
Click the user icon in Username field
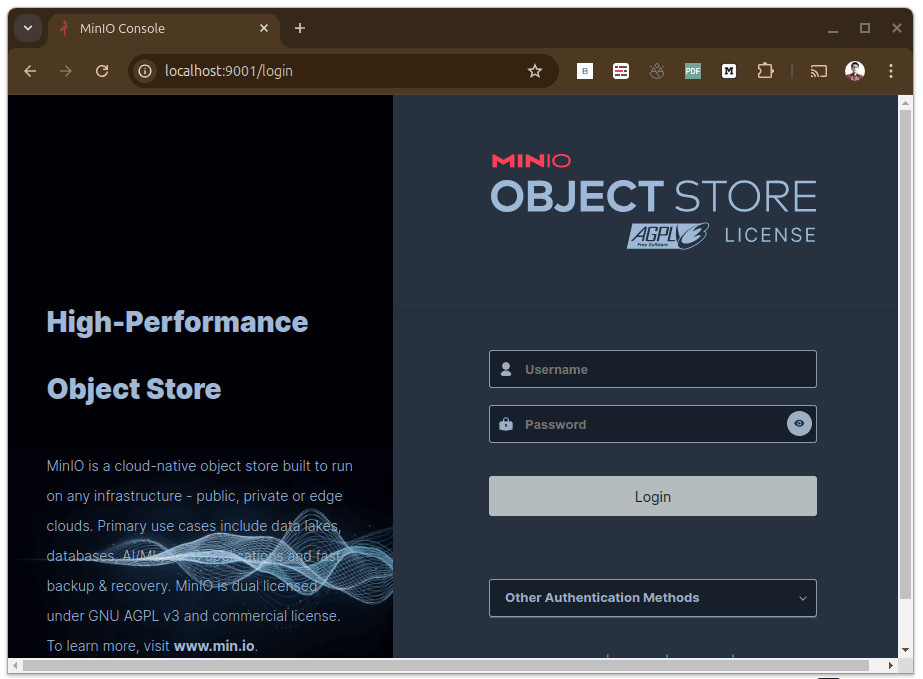[x=506, y=369]
